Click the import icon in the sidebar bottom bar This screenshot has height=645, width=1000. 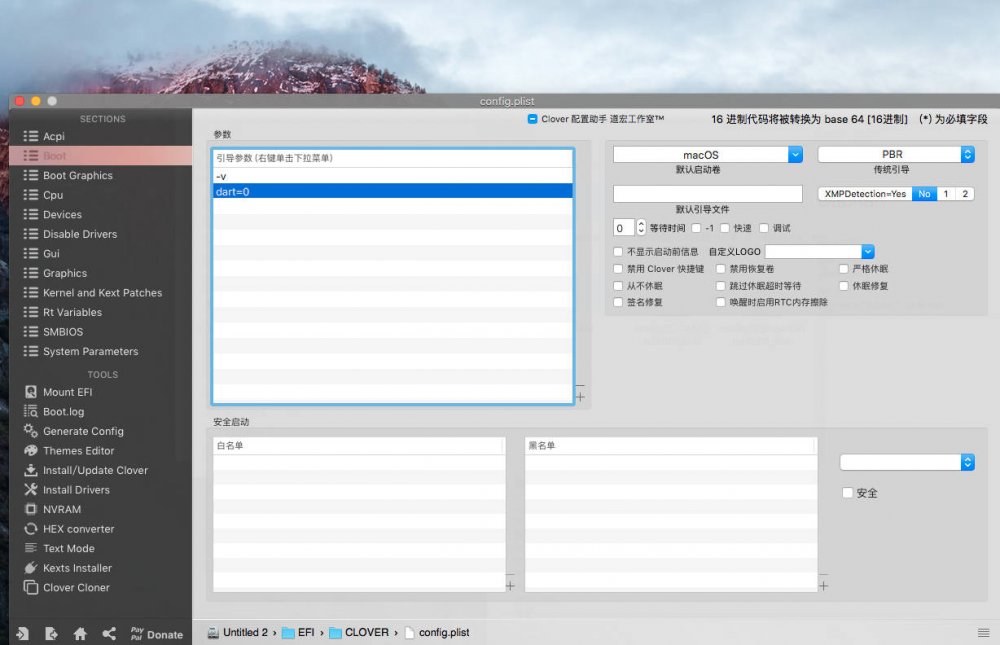[x=23, y=634]
